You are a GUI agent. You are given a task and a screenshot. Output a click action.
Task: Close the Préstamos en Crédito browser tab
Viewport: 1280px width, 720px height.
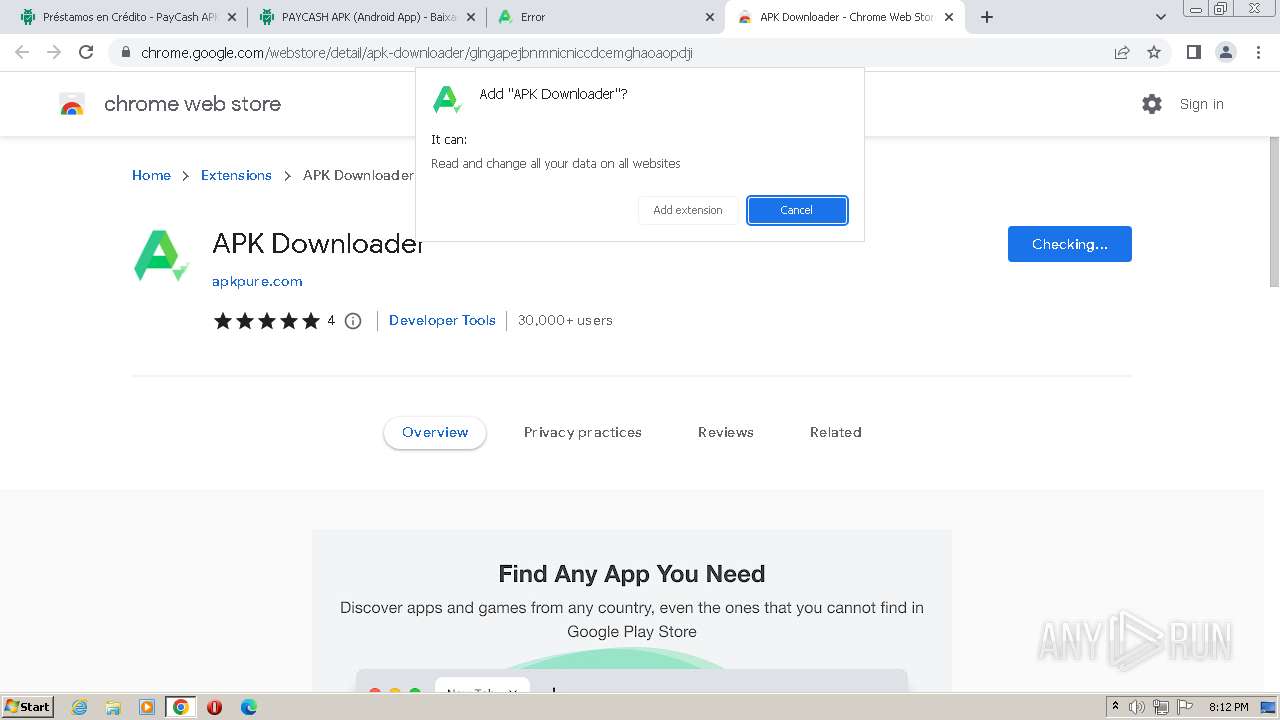[231, 17]
